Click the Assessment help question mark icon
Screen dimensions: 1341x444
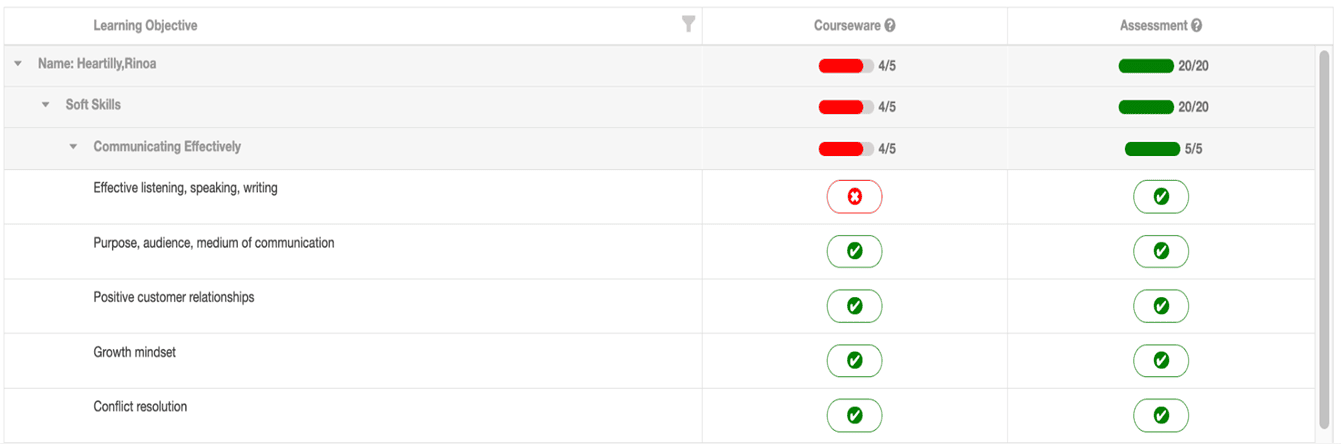click(x=1196, y=26)
